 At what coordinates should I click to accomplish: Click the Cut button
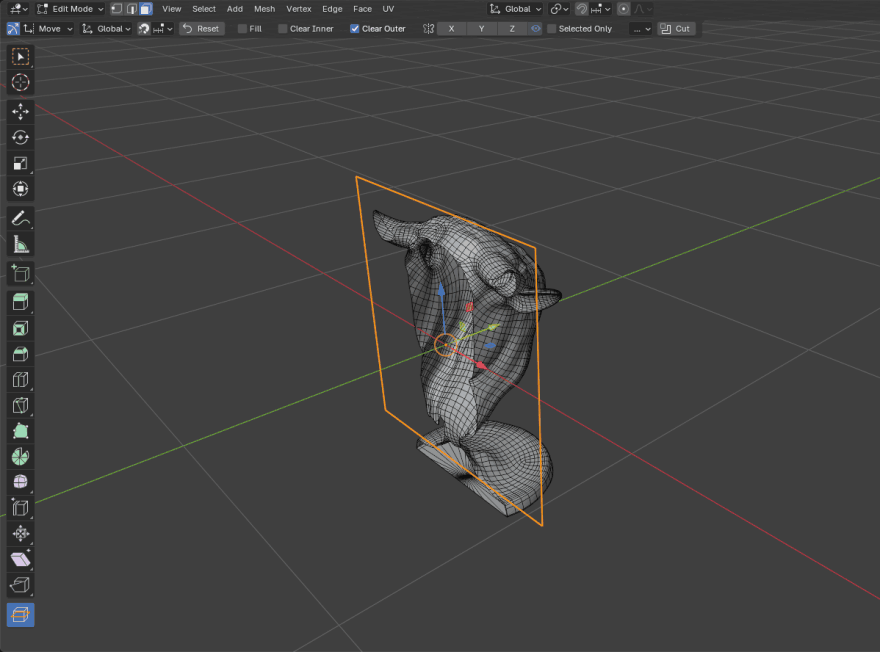[x=676, y=29]
